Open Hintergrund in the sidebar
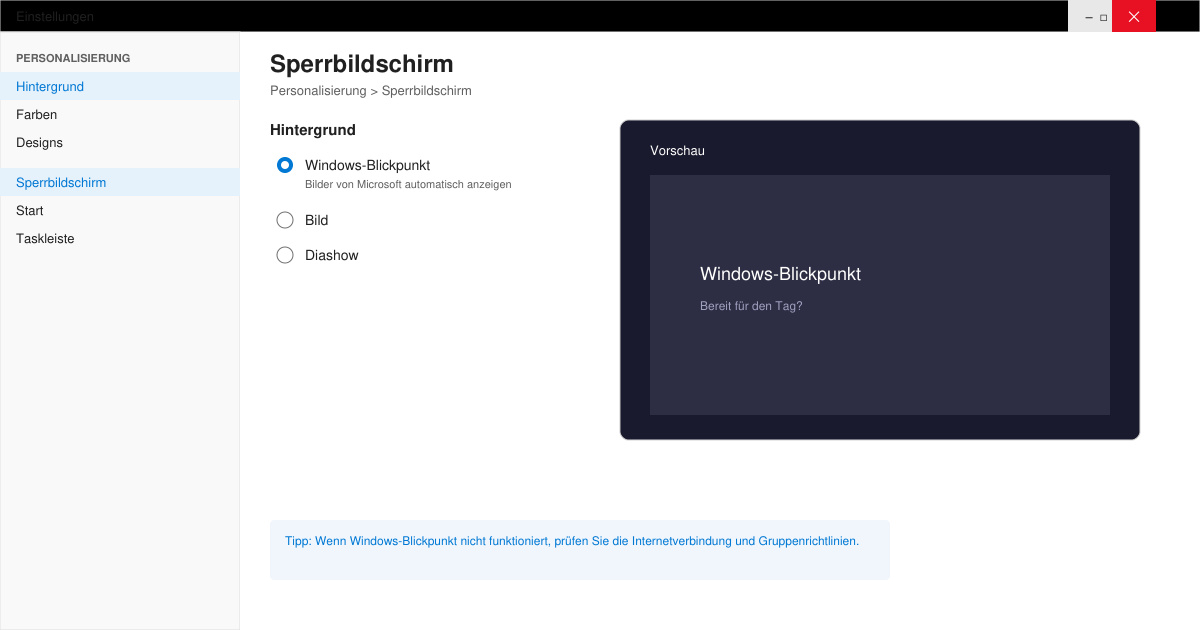1200x630 pixels. [x=120, y=86]
